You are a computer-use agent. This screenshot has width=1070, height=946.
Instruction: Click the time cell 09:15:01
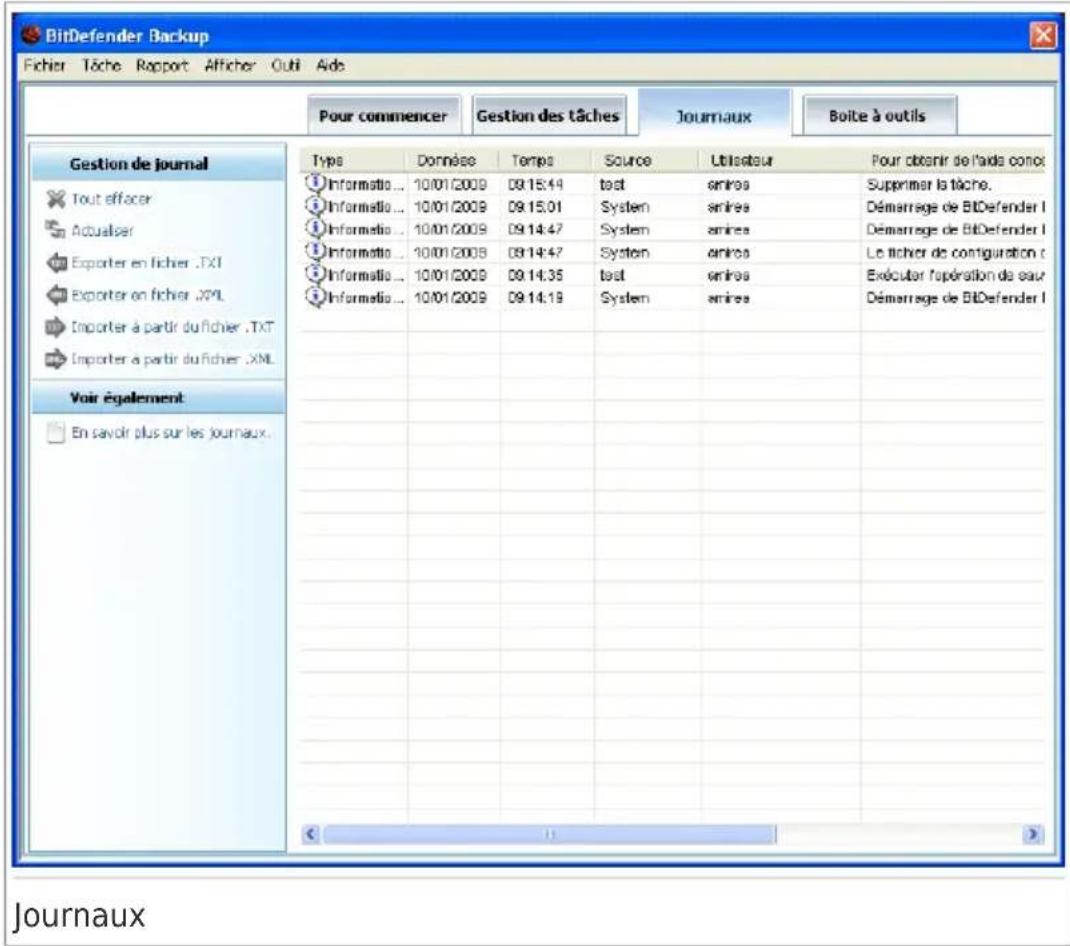pos(535,207)
